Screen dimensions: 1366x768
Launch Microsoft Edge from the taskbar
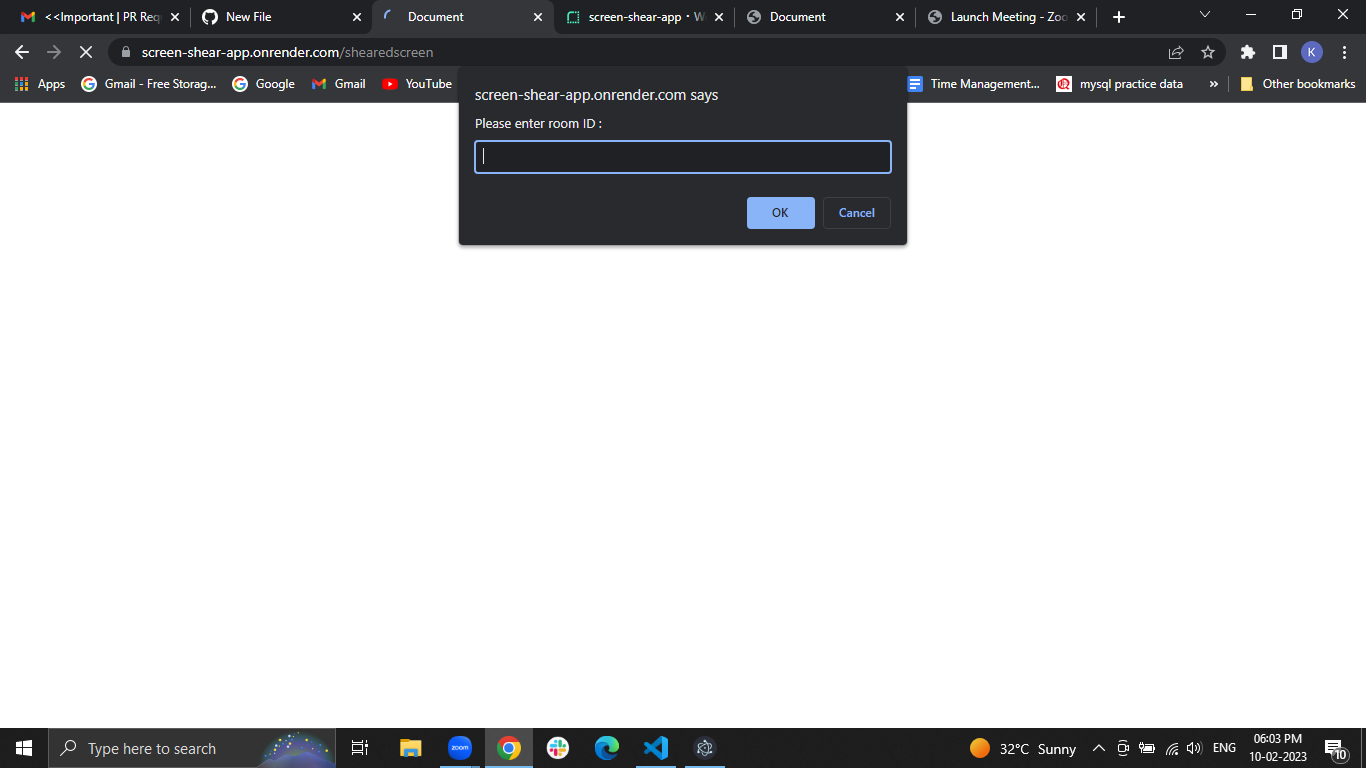click(607, 748)
